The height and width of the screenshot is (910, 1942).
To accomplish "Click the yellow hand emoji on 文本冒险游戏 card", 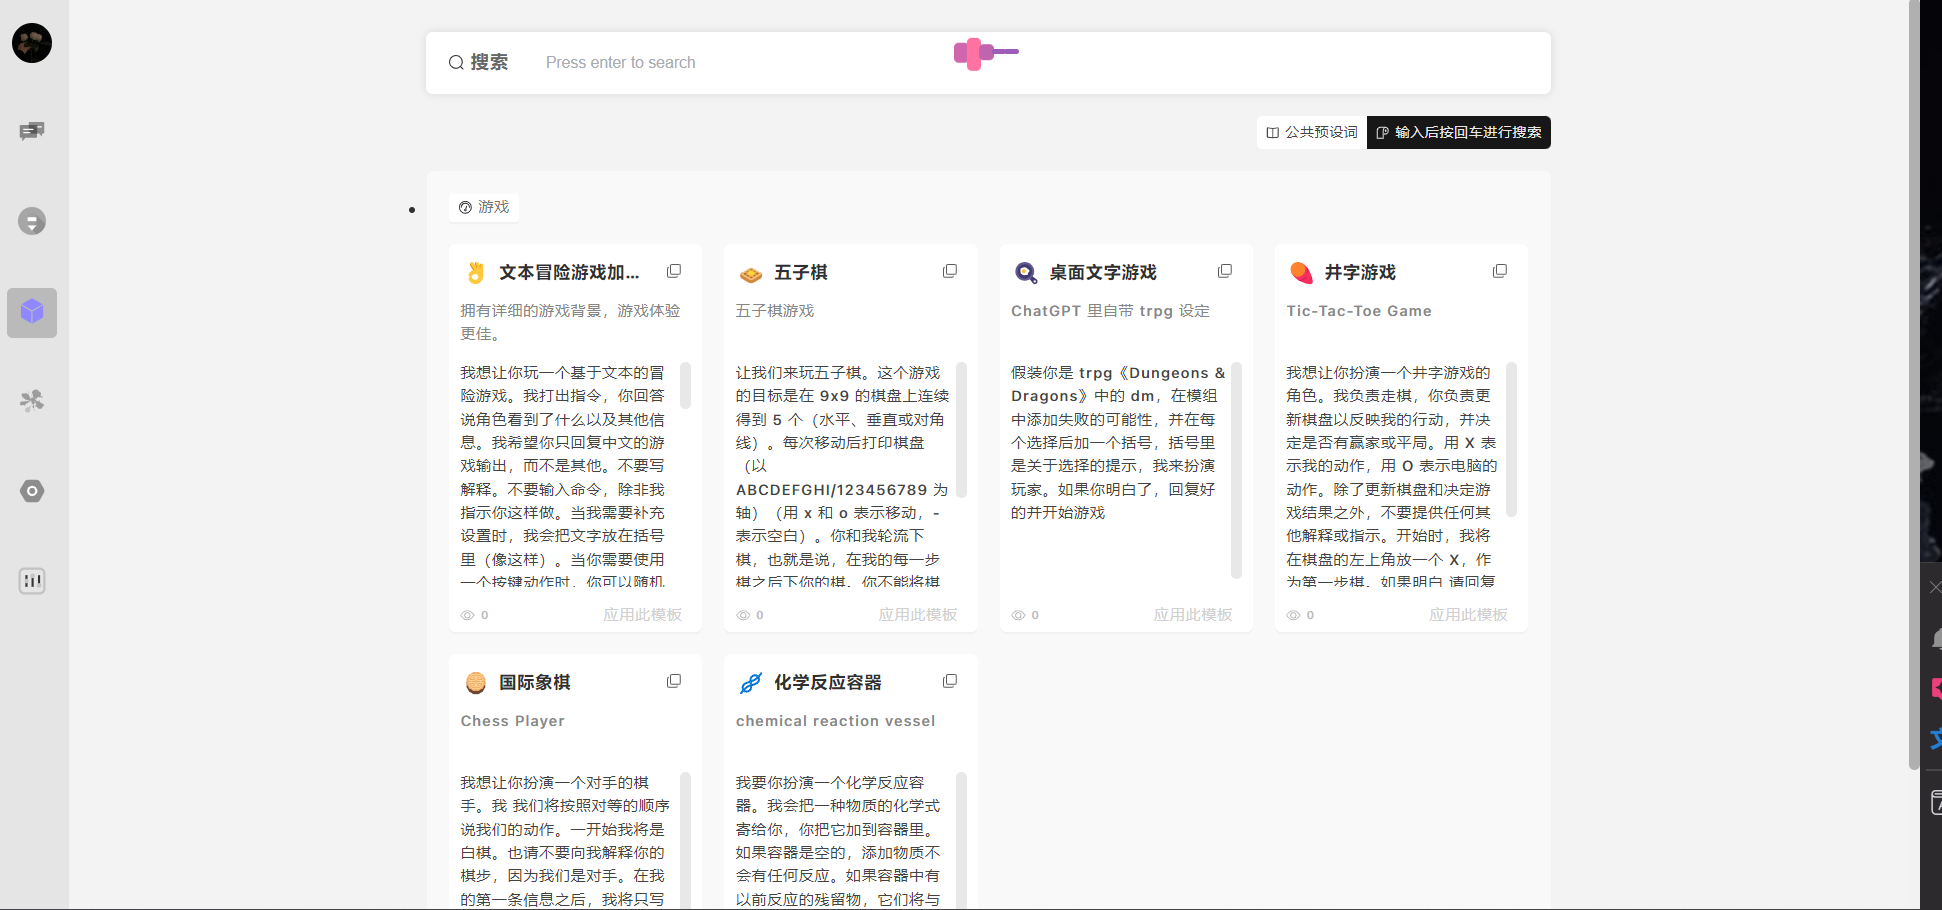I will [x=476, y=273].
